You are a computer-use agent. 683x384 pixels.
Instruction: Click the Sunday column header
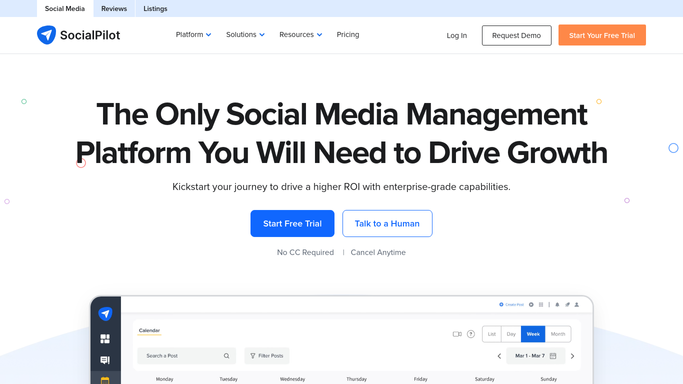point(548,379)
